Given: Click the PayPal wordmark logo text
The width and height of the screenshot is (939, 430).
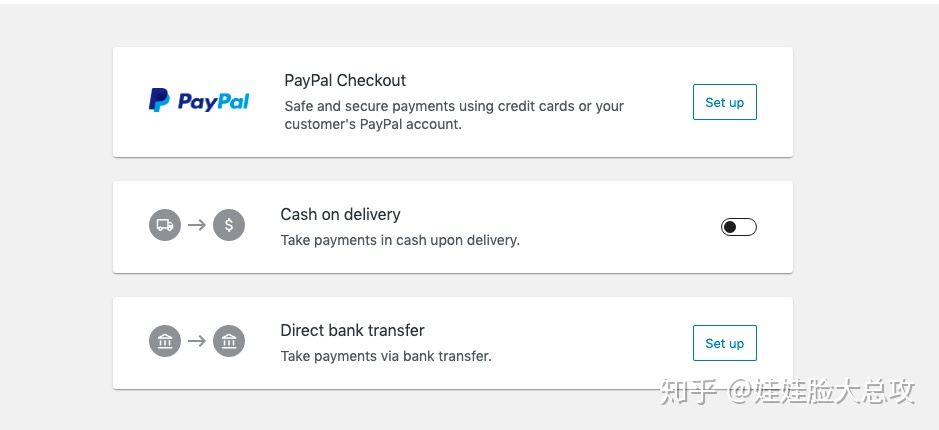Looking at the screenshot, I should [x=213, y=102].
